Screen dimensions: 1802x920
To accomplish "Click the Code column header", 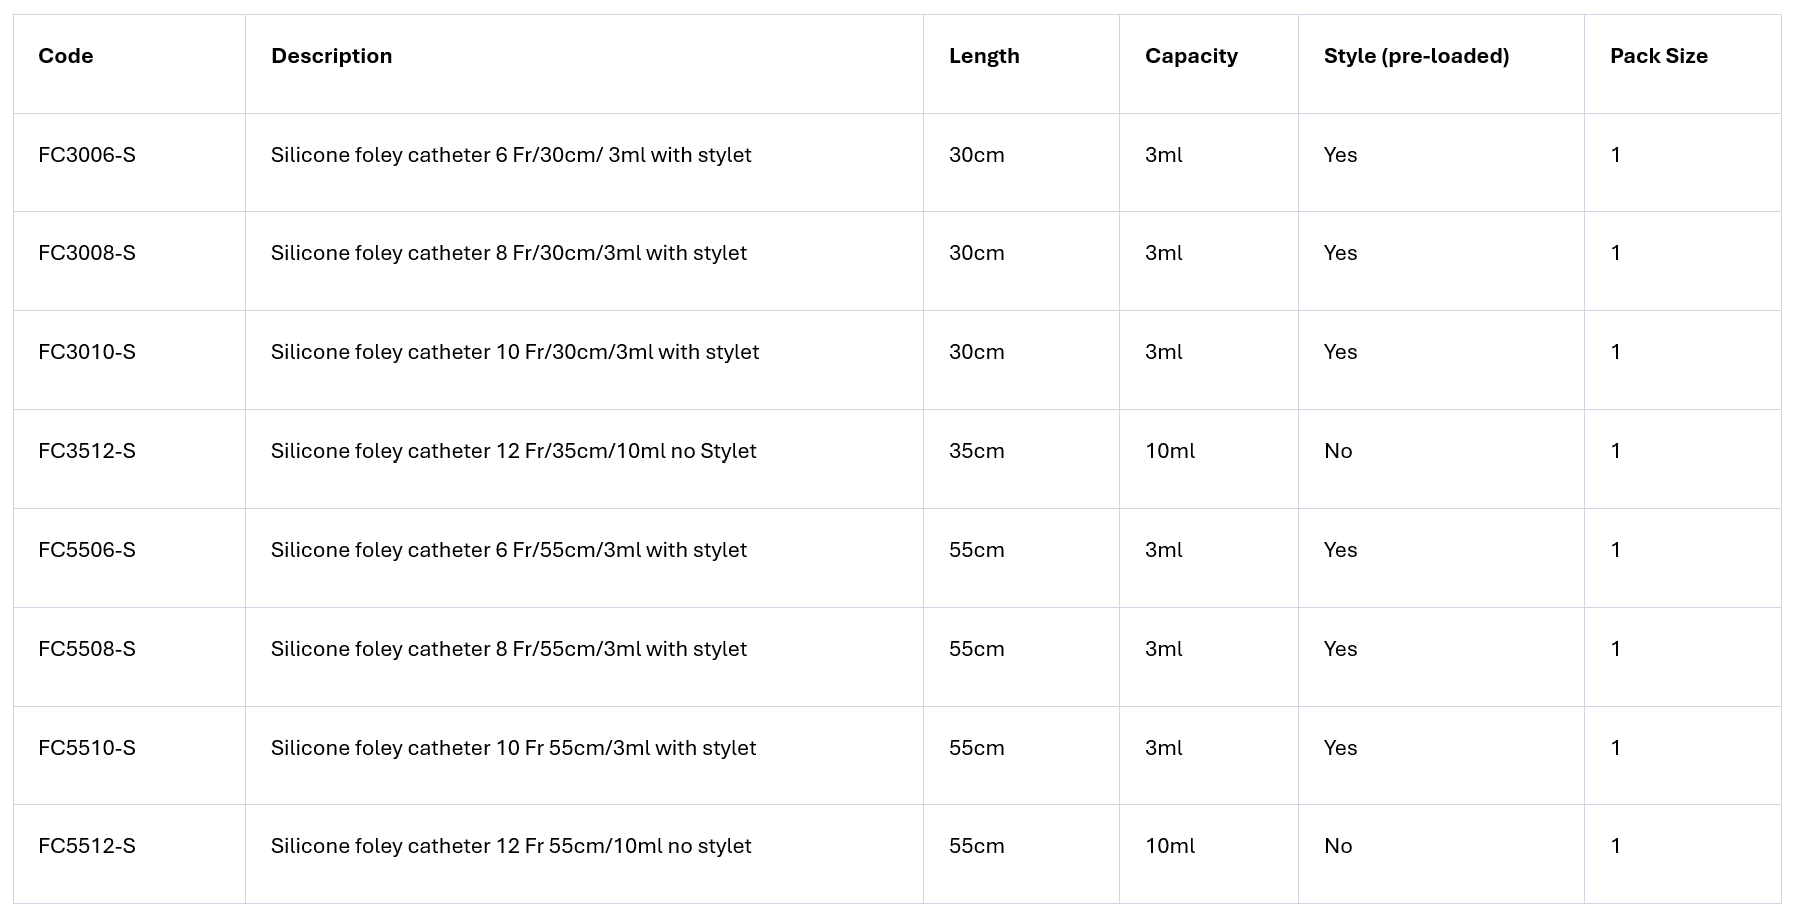I will 66,56.
